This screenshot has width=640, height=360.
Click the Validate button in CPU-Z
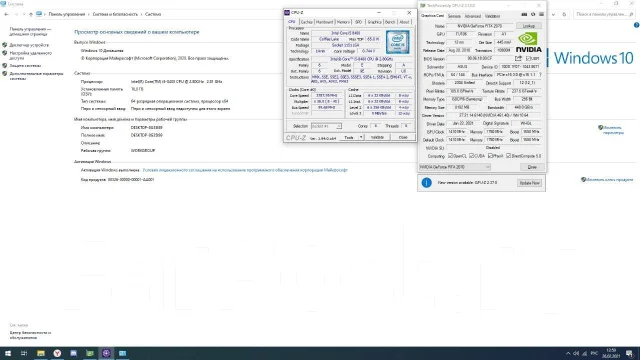[377, 138]
